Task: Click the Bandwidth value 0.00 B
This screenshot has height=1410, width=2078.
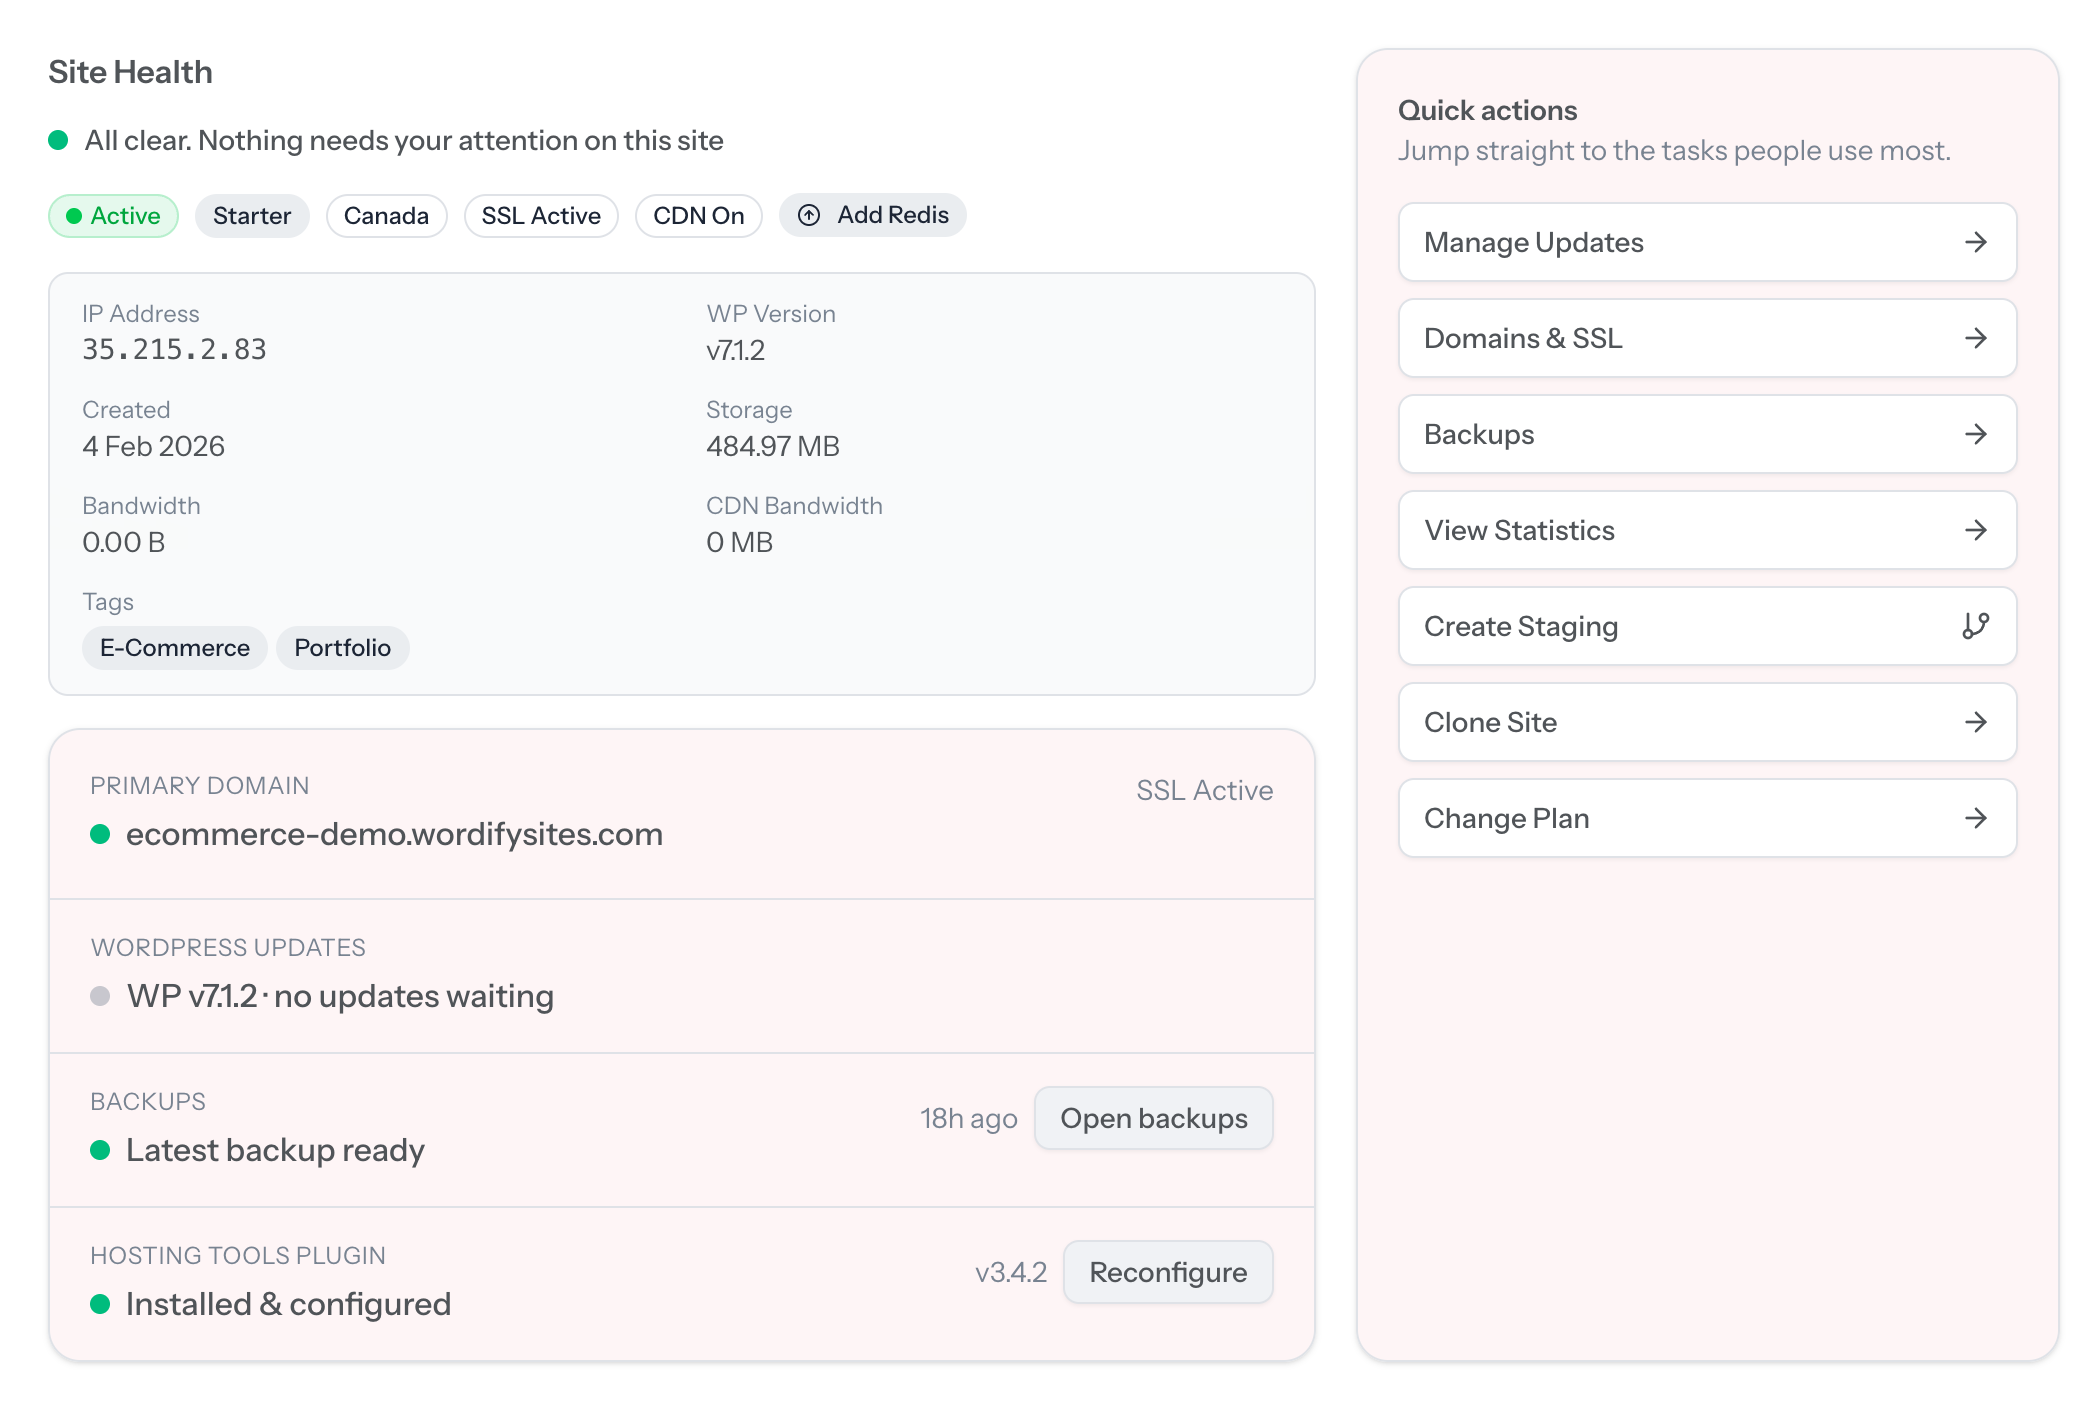Action: (123, 542)
